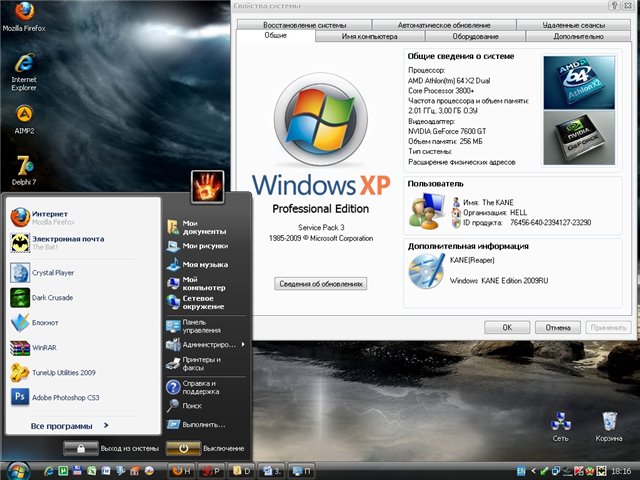Select the Общие tab
The image size is (640, 480).
point(276,36)
